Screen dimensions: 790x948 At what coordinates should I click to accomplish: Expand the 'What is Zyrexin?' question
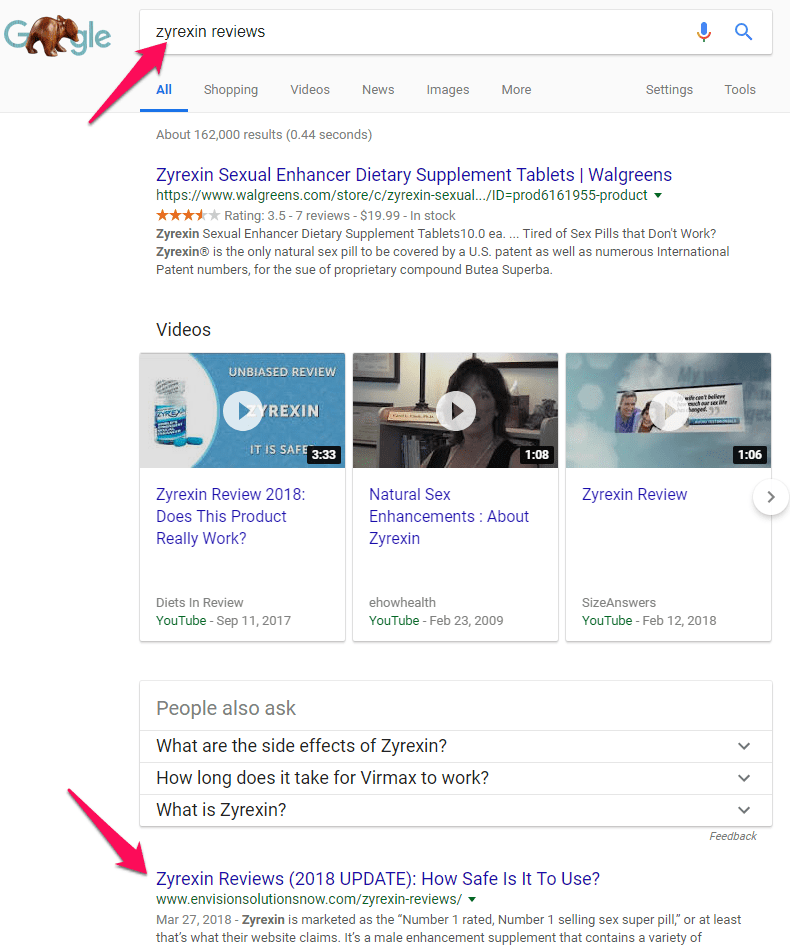456,810
